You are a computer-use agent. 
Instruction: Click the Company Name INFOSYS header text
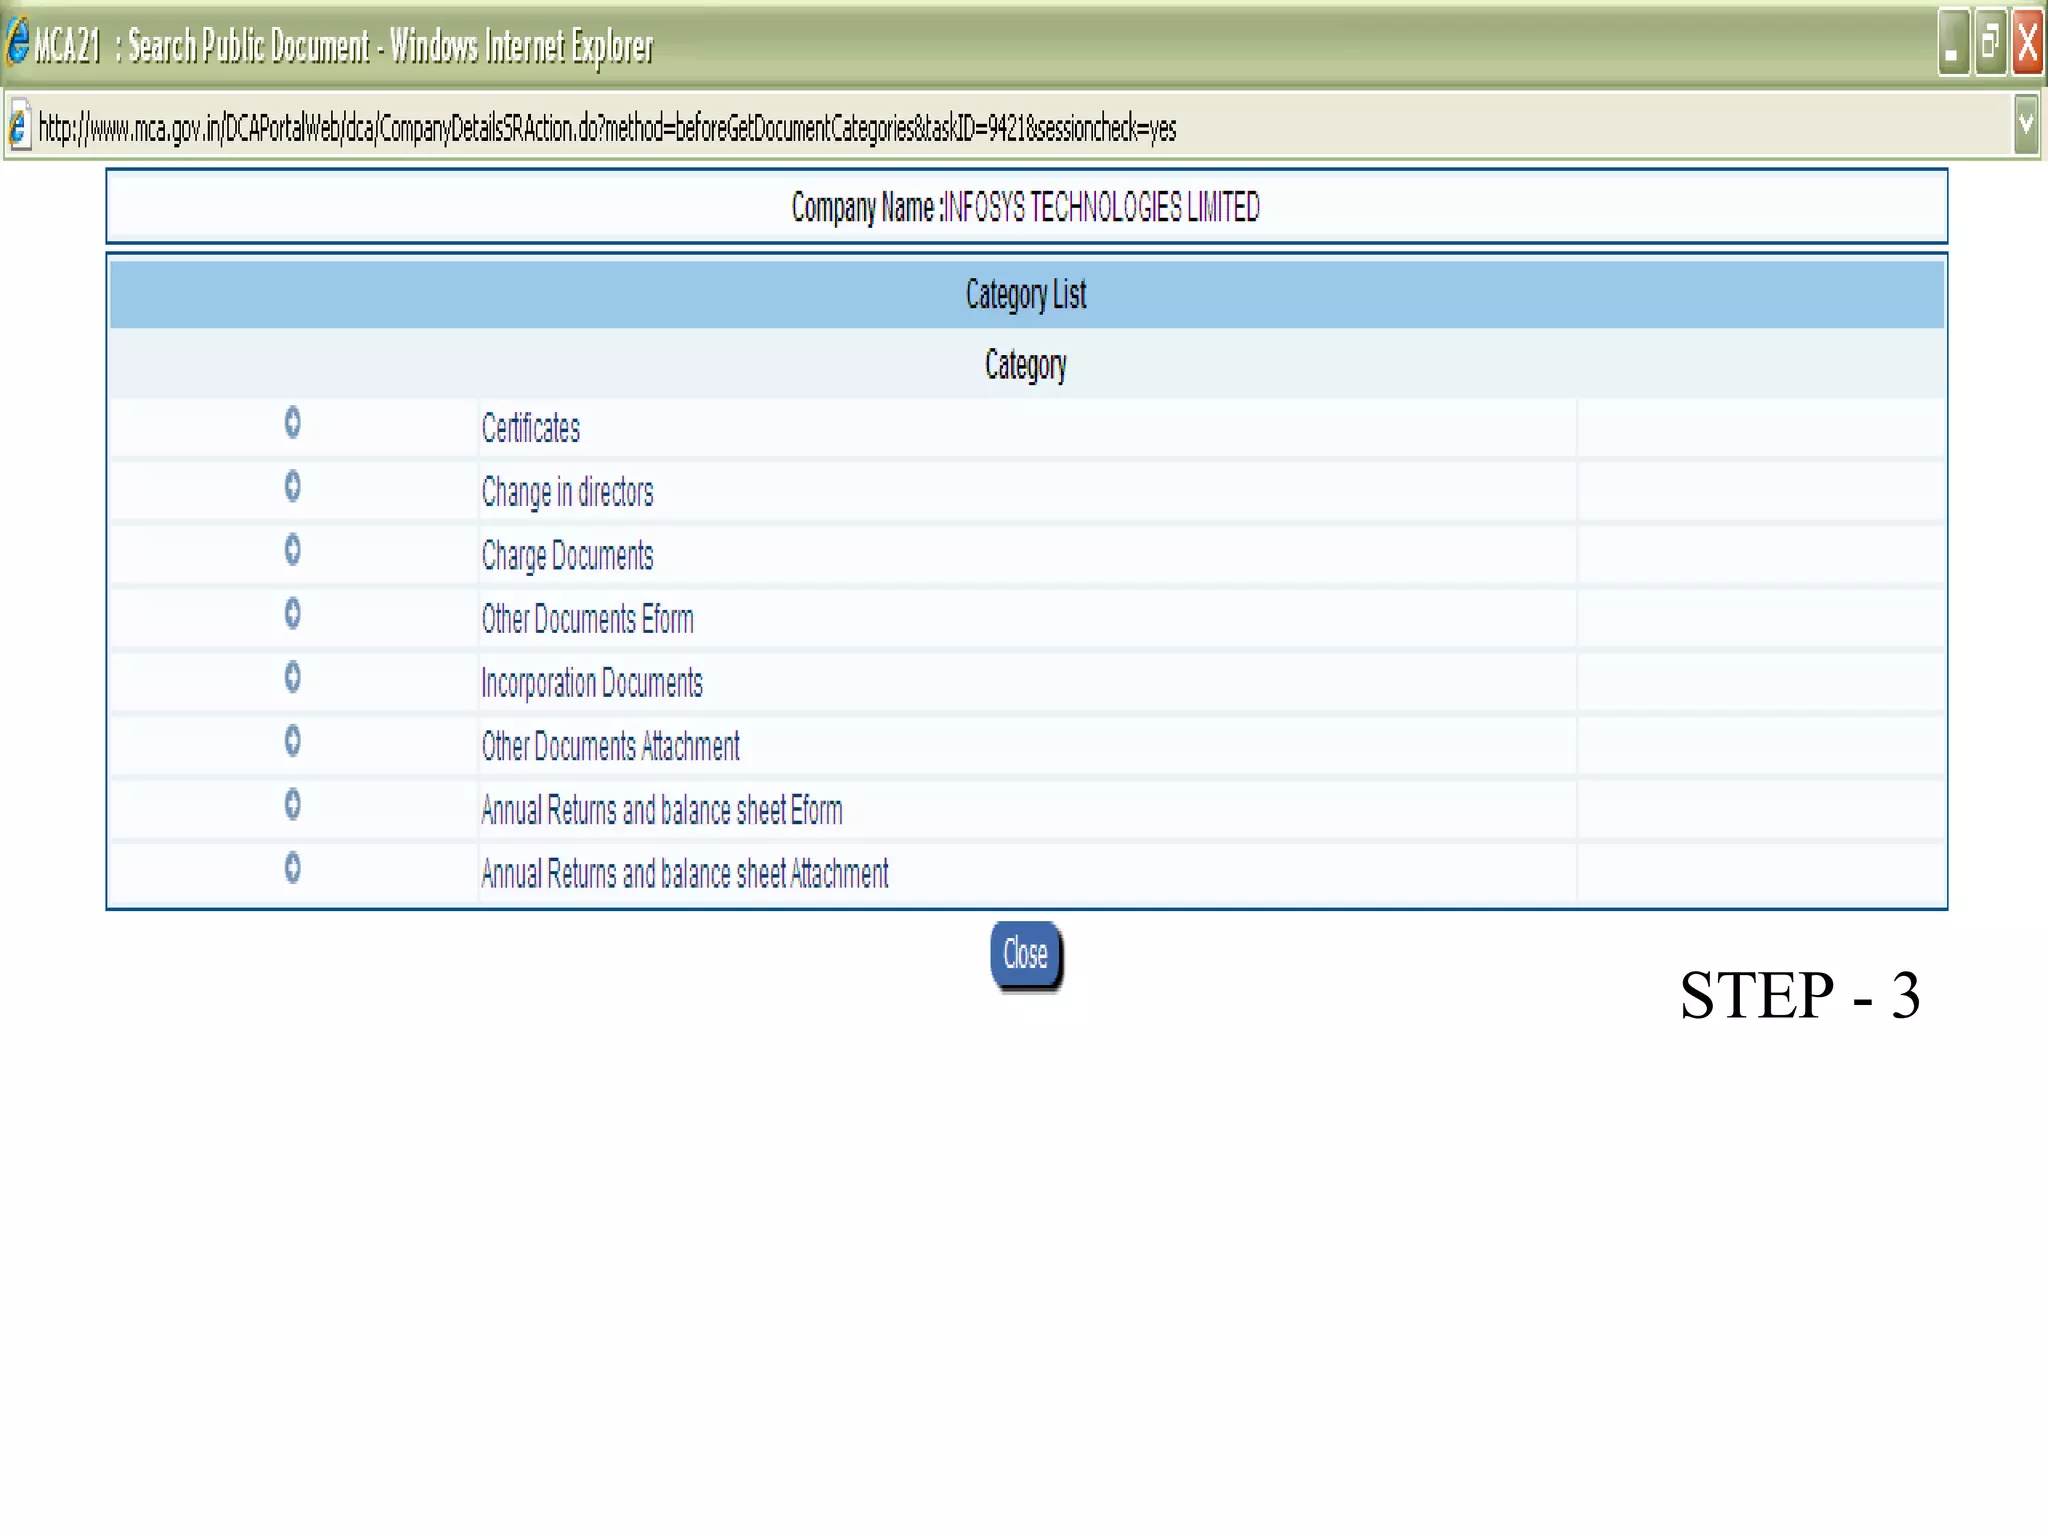[x=1025, y=208]
